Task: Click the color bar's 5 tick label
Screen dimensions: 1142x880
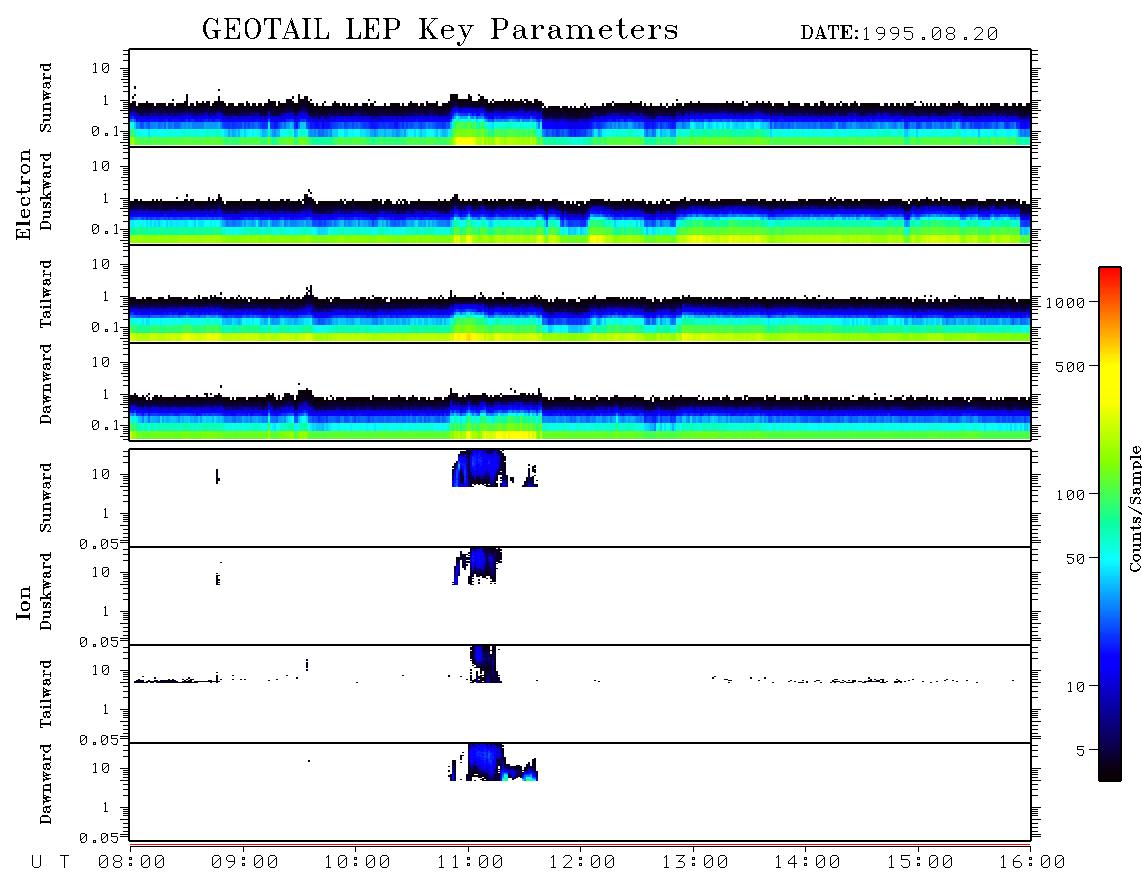Action: (1081, 751)
